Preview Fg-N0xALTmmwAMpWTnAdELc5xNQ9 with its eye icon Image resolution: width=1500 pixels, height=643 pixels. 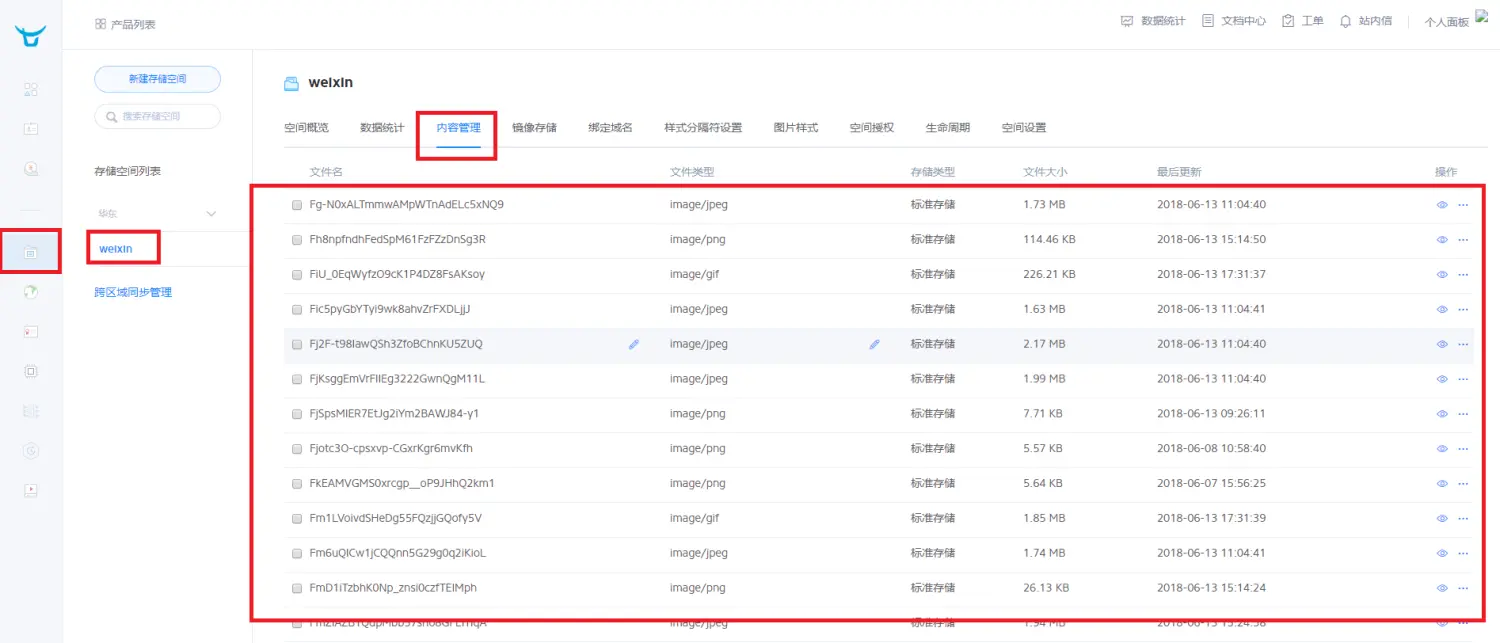[x=1442, y=205]
